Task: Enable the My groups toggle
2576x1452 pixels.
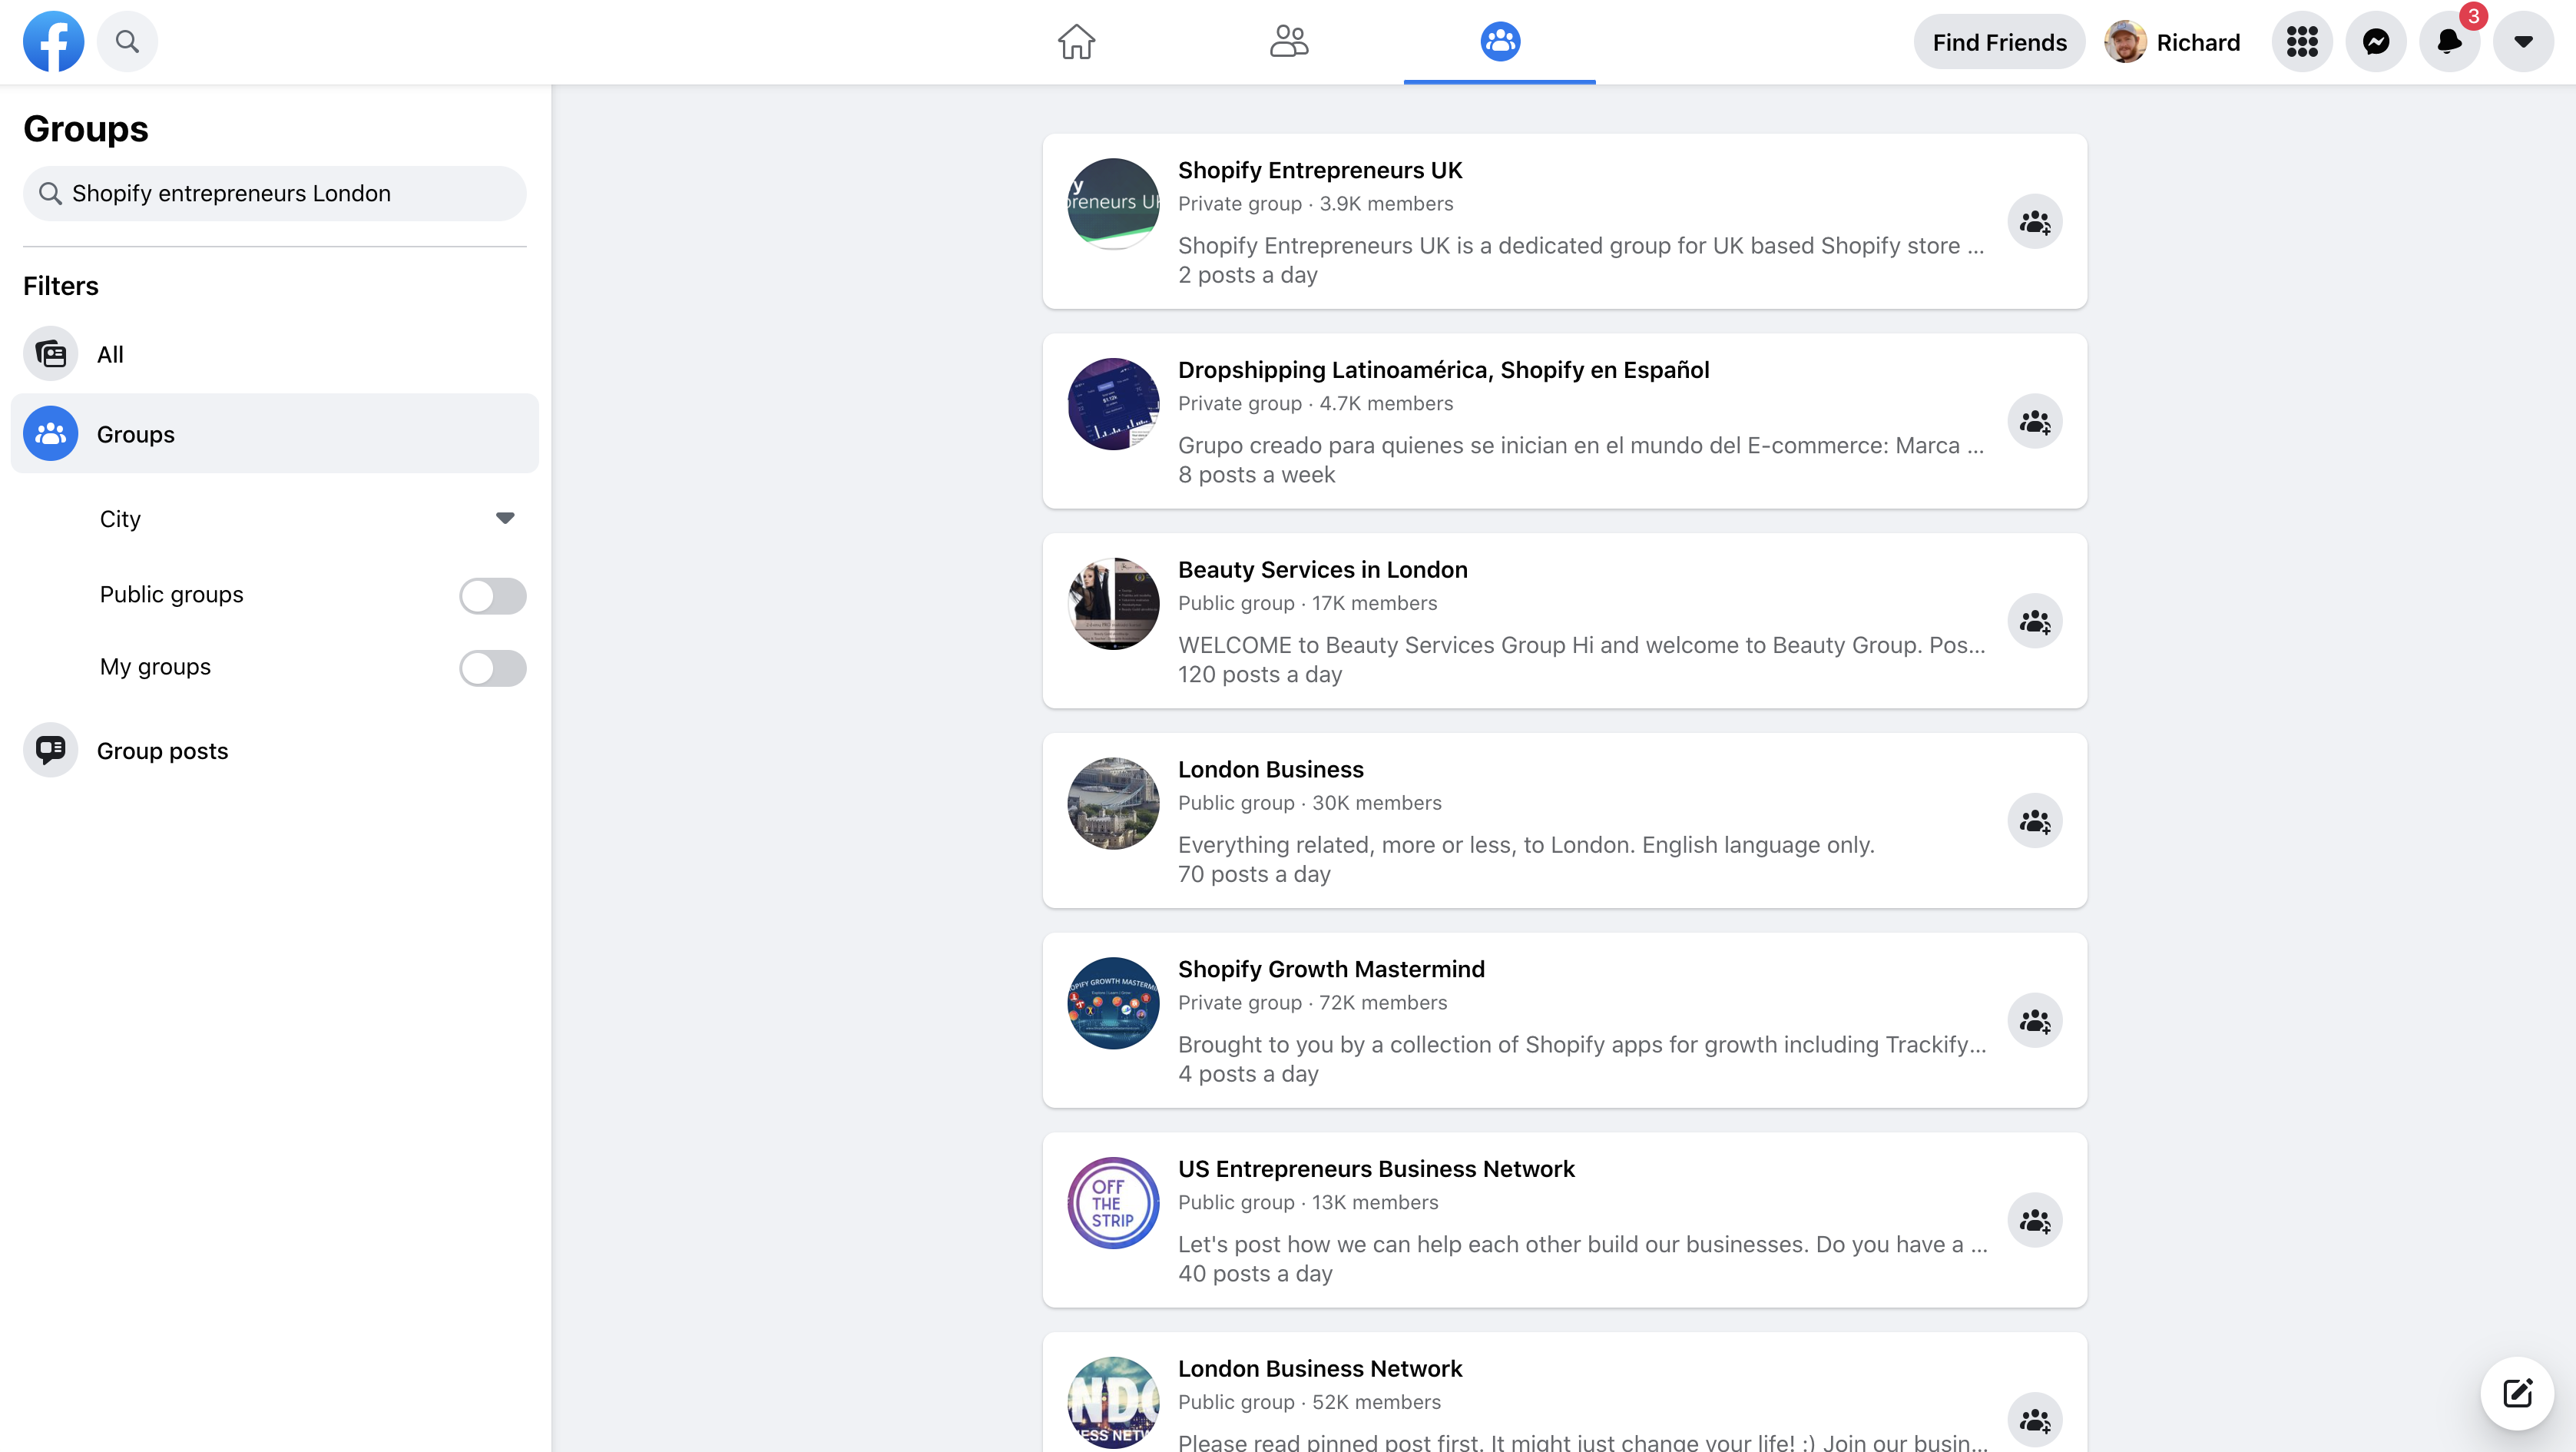Action: (493, 668)
